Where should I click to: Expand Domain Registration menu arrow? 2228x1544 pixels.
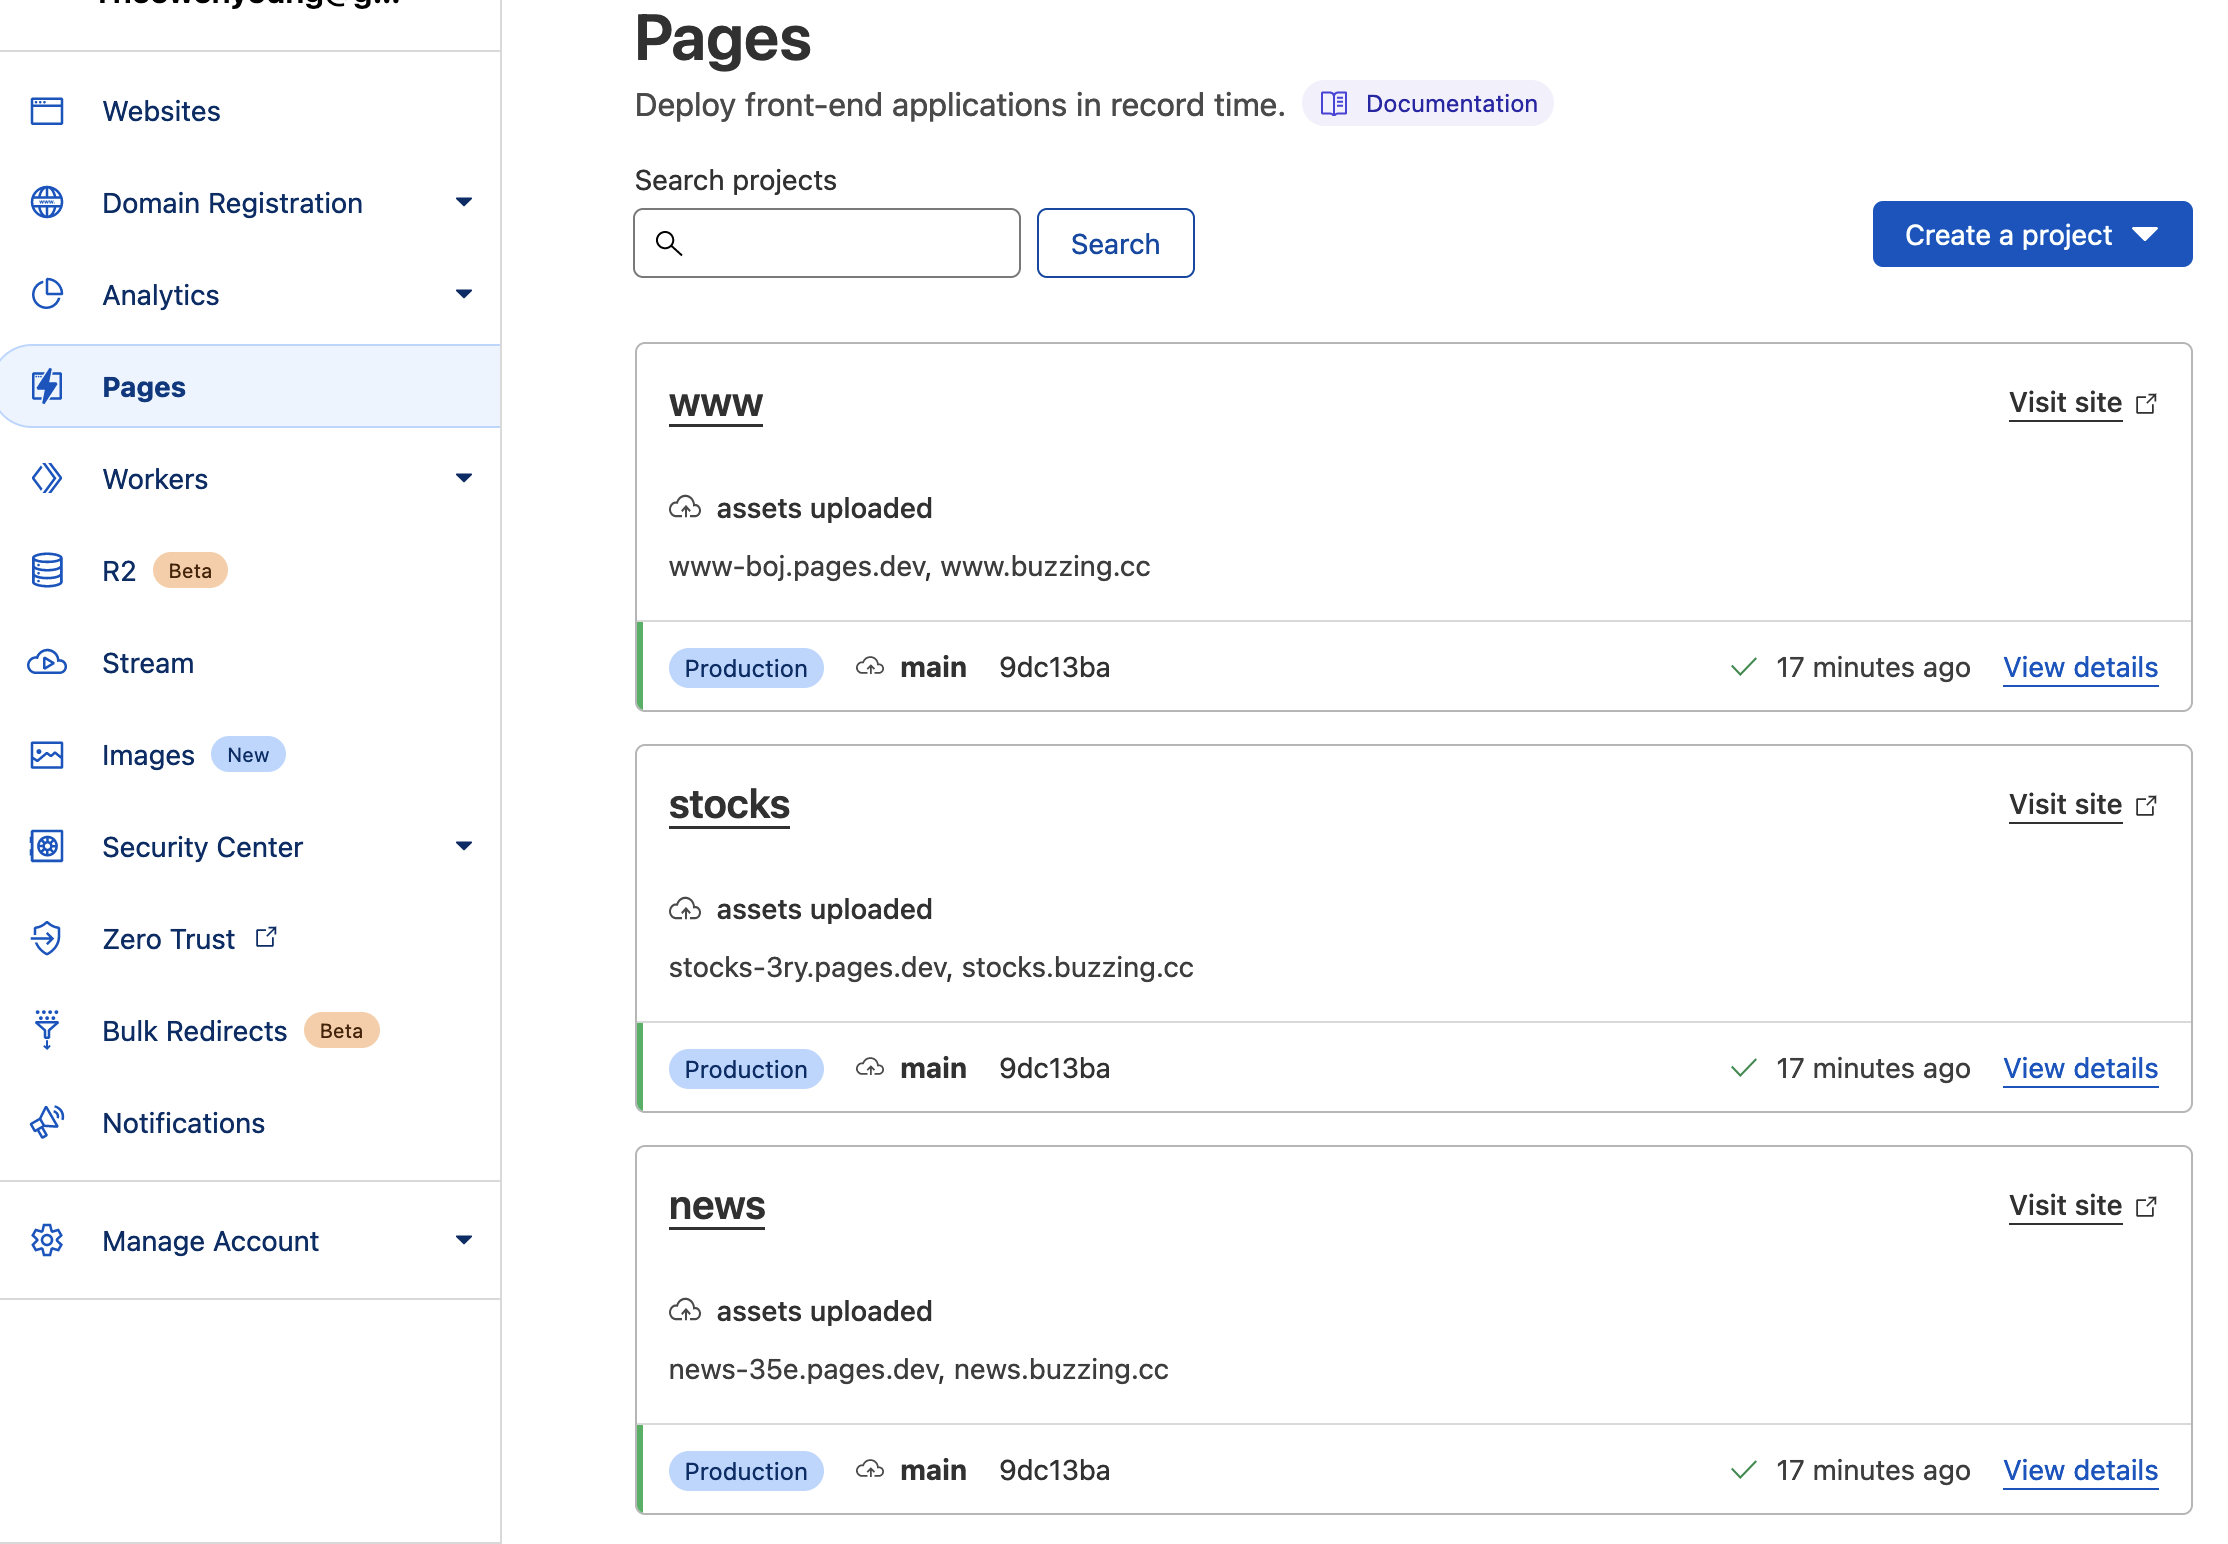point(464,203)
